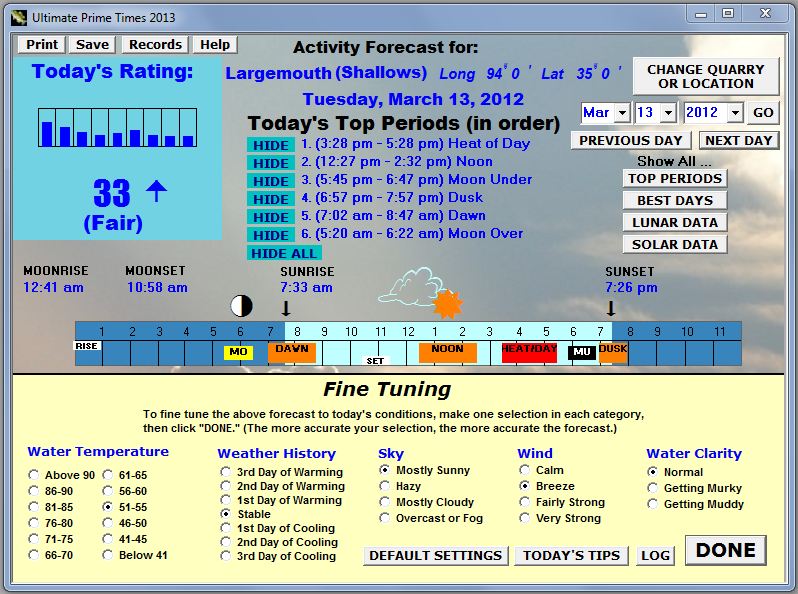Open the year dropdown showing 2012
Screen dimensions: 798x594
coord(735,112)
